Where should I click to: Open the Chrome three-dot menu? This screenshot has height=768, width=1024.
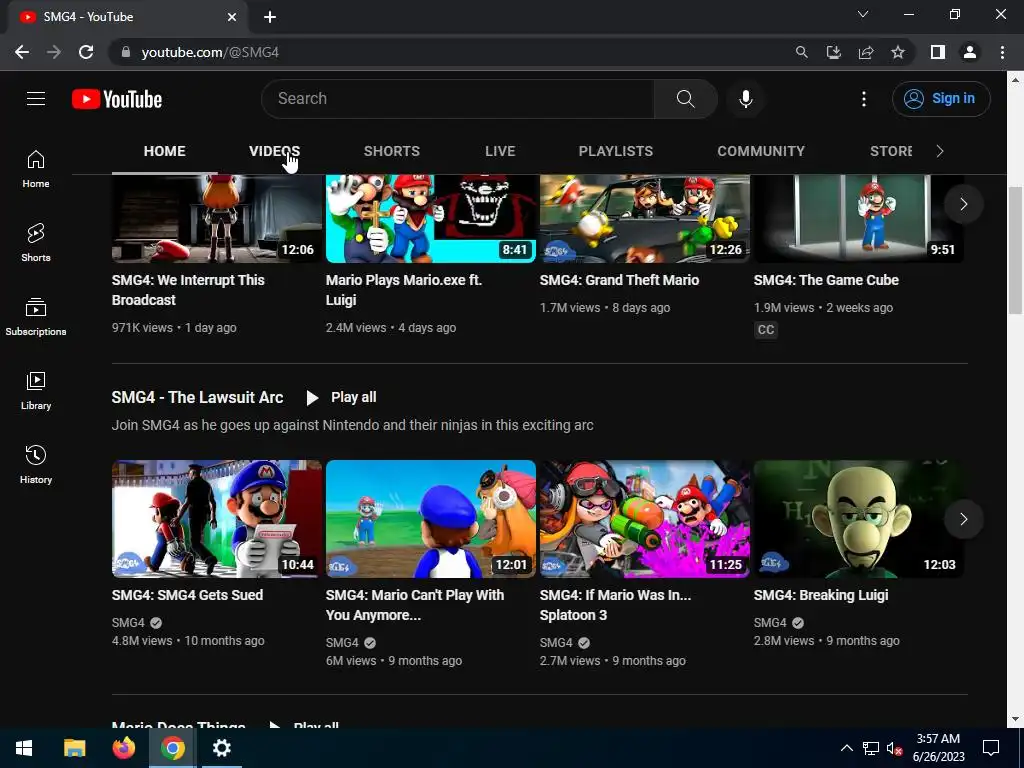point(1002,52)
